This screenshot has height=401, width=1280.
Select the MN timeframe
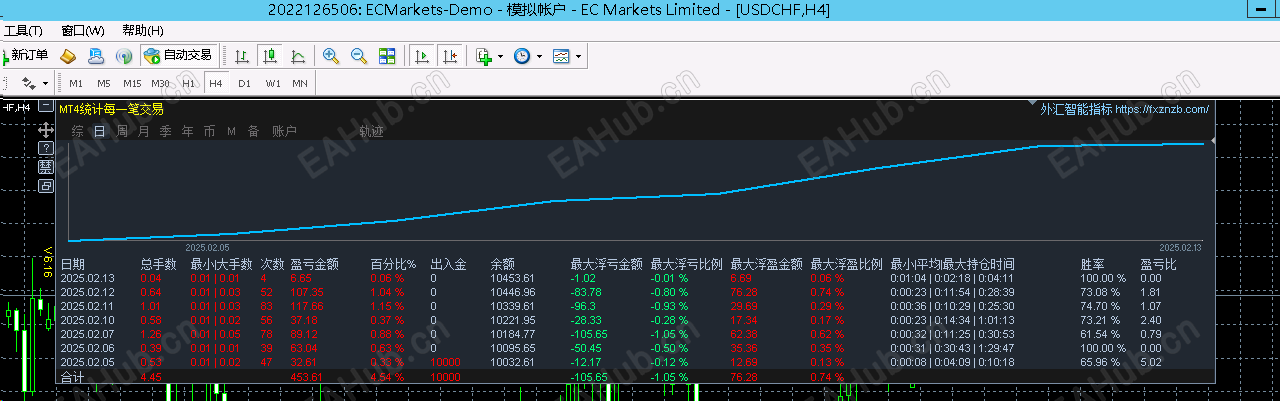(x=300, y=83)
